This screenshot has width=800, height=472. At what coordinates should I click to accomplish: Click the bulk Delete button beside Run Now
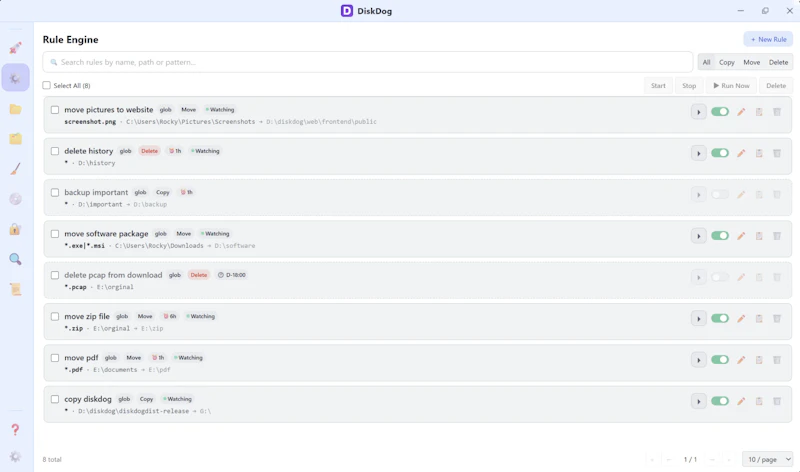click(x=776, y=86)
